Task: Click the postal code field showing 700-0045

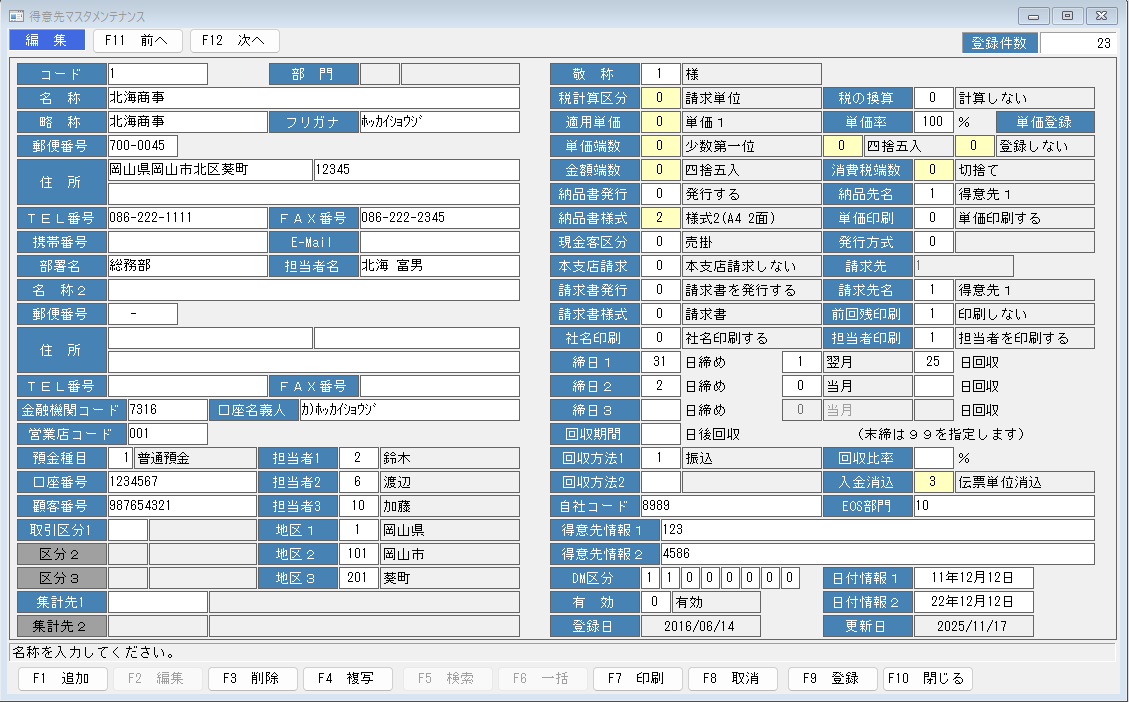Action: (x=143, y=146)
